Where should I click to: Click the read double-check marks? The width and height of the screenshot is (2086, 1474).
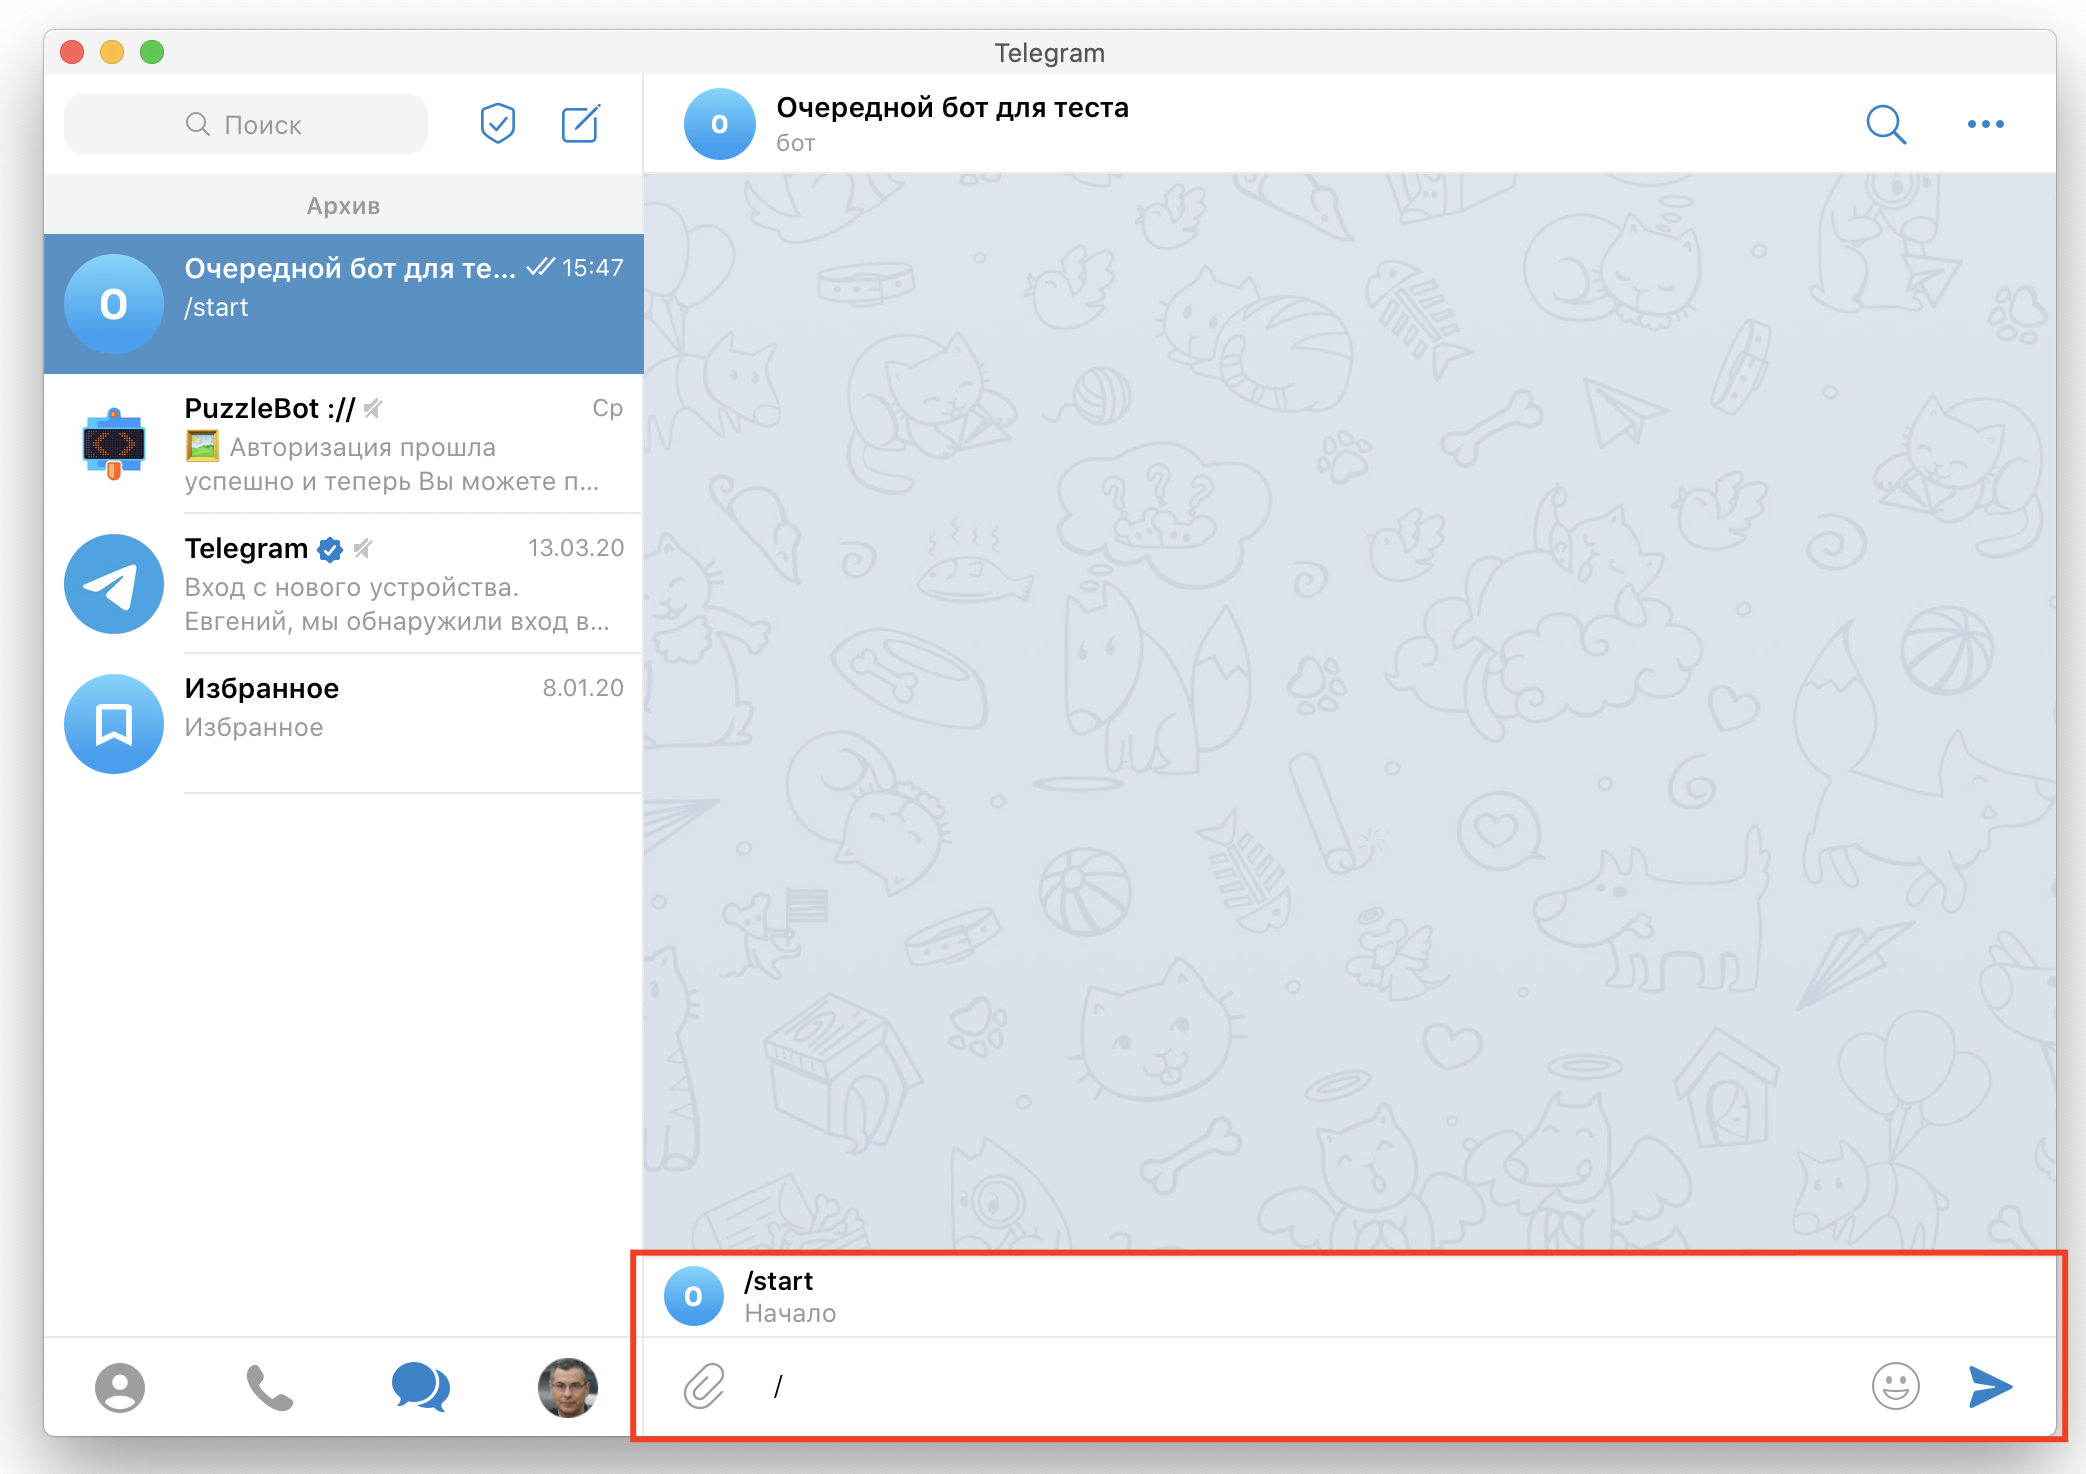[540, 266]
